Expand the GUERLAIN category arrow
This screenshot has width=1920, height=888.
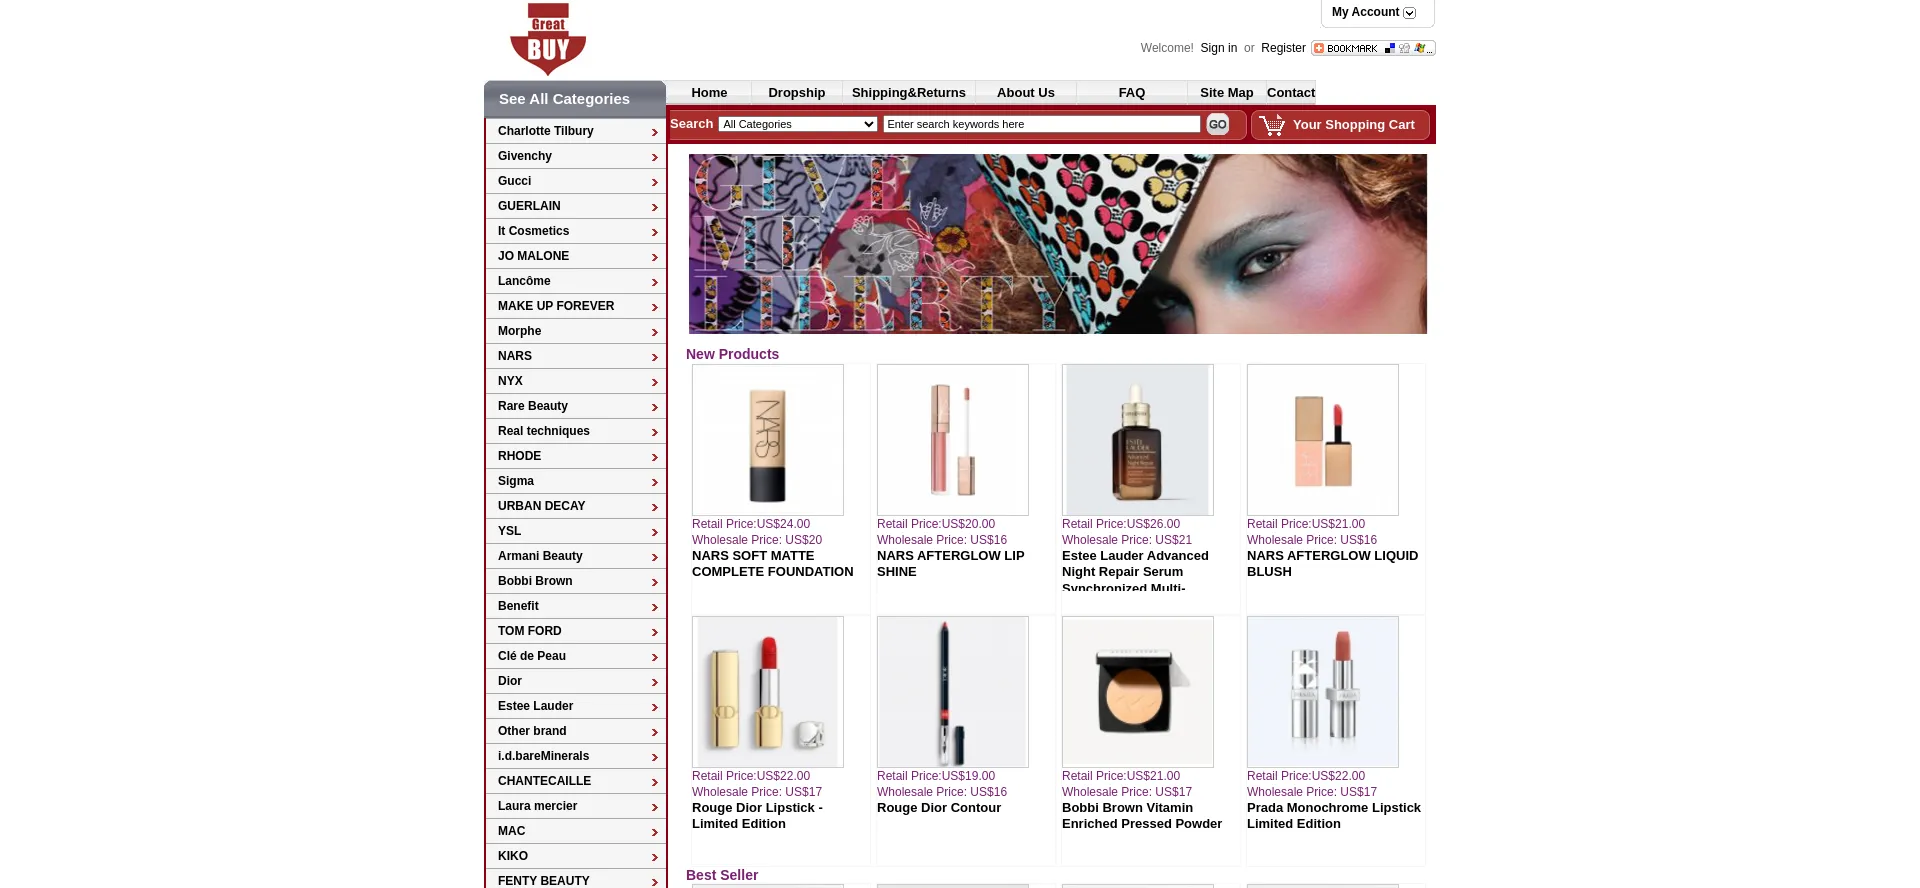pos(655,207)
